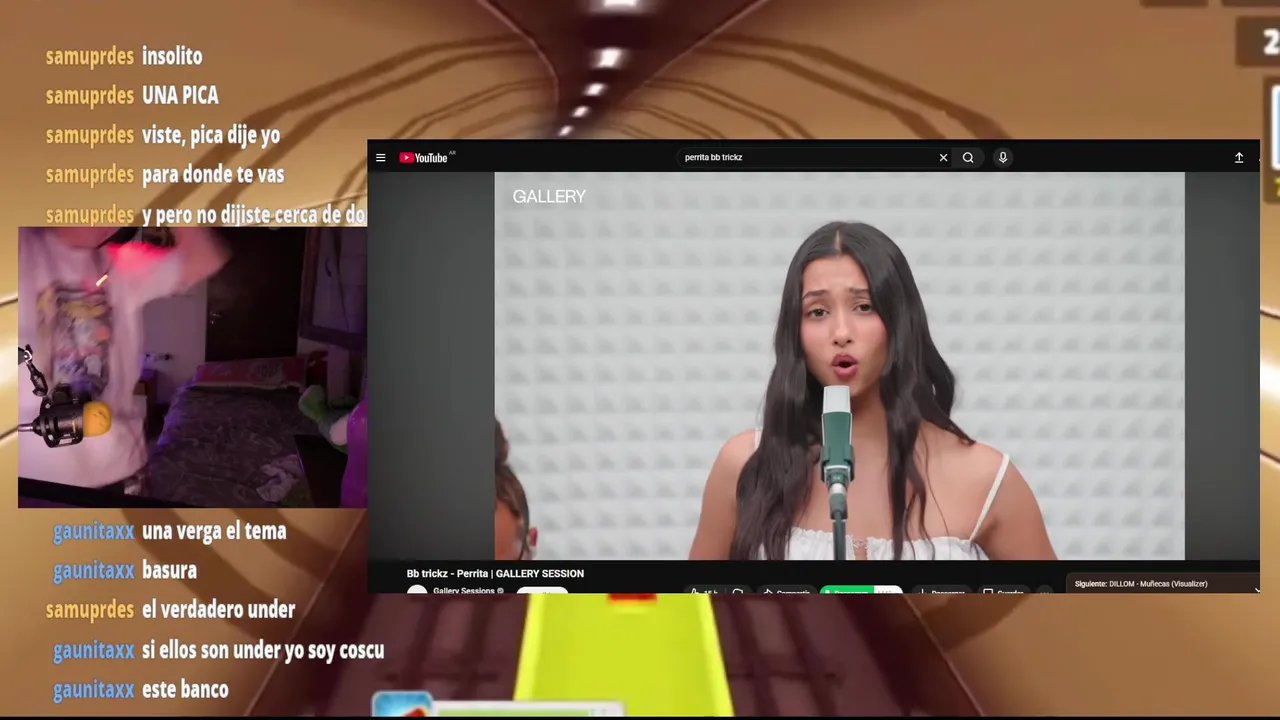Click chat message 'si ellos son under yo soy coscu'
Screen dimensions: 1280x720
263,650
